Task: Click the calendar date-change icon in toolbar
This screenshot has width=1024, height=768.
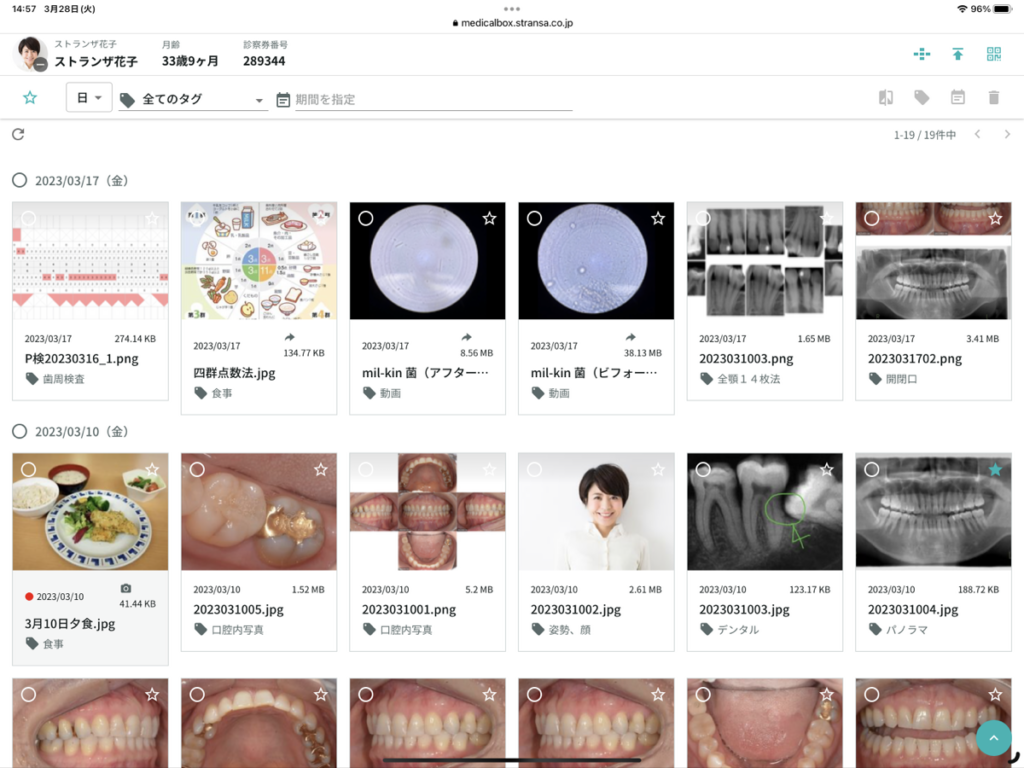Action: 957,98
